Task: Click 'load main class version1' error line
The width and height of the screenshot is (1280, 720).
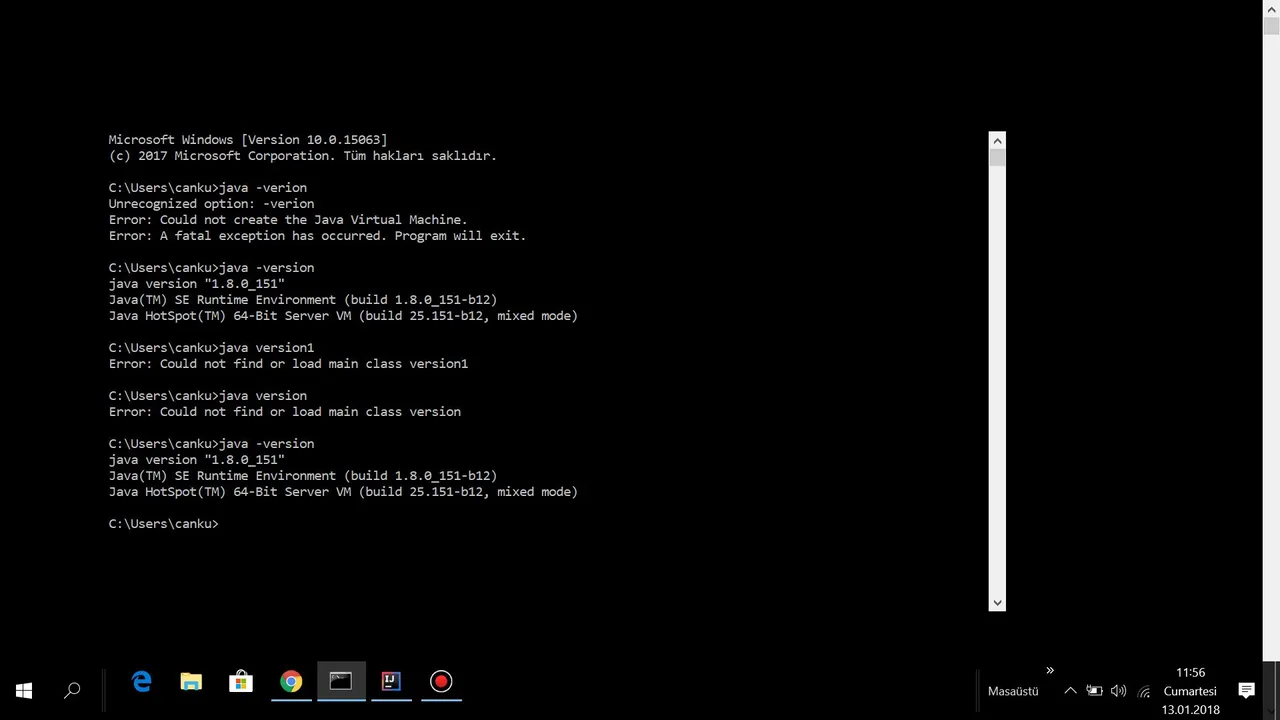Action: tap(288, 364)
